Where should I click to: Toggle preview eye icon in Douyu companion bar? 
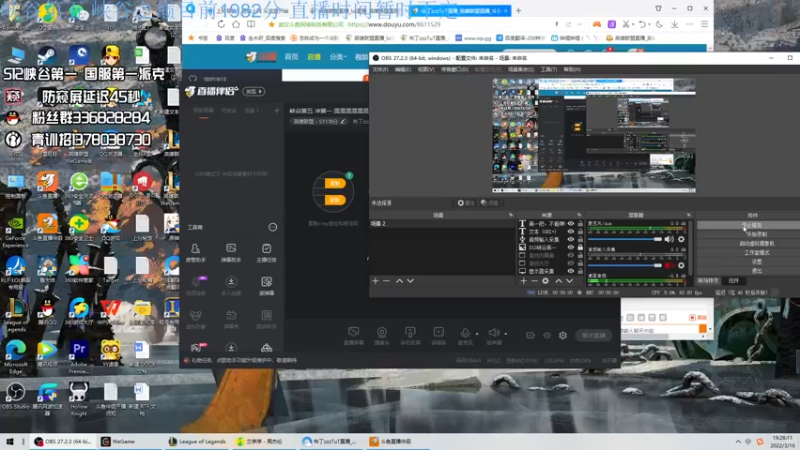547,335
